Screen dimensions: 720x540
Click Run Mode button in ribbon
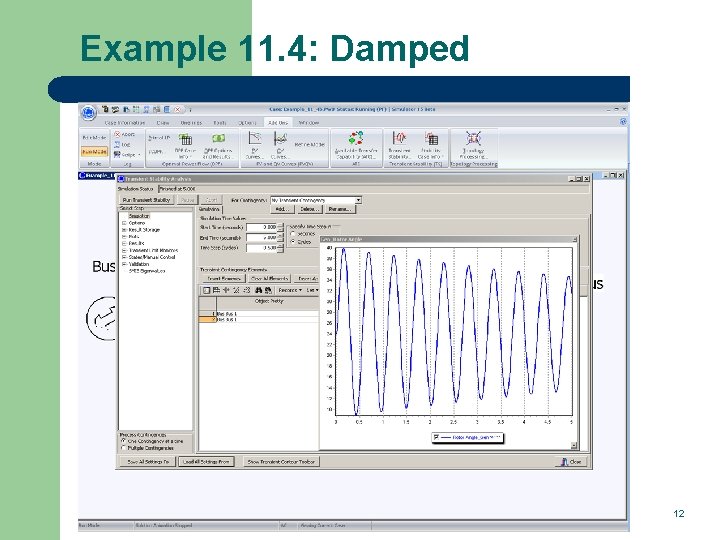[95, 152]
